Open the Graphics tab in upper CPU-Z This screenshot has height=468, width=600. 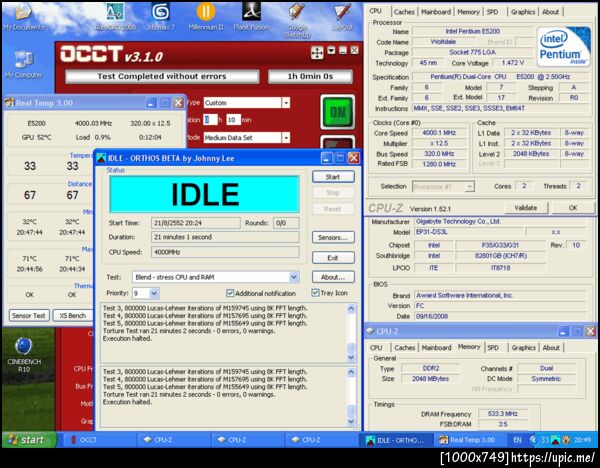coord(523,12)
